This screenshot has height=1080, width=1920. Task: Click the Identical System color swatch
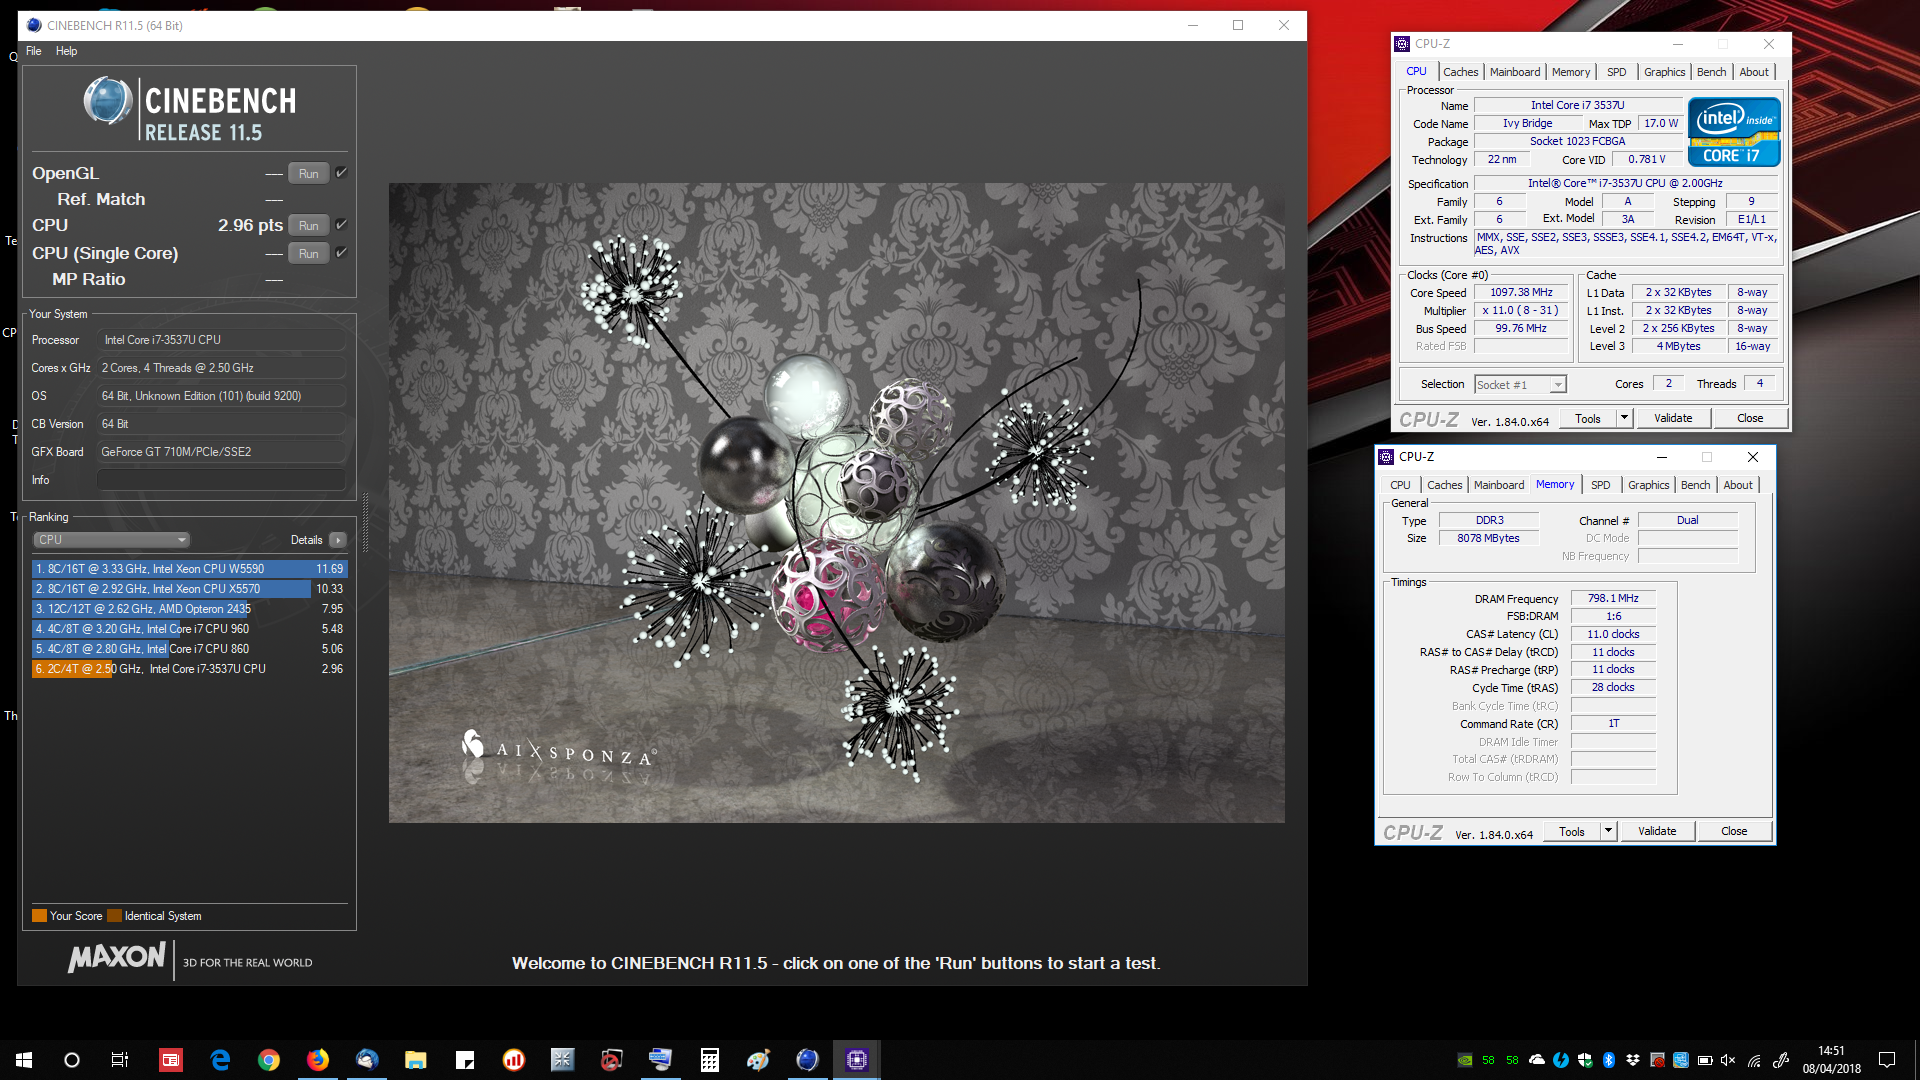point(114,916)
